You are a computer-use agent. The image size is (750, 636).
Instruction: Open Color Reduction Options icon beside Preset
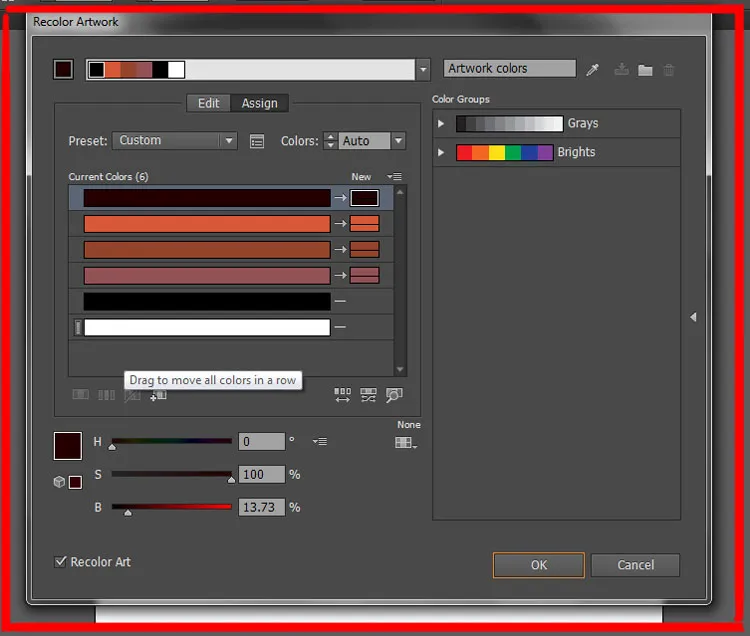coord(257,141)
